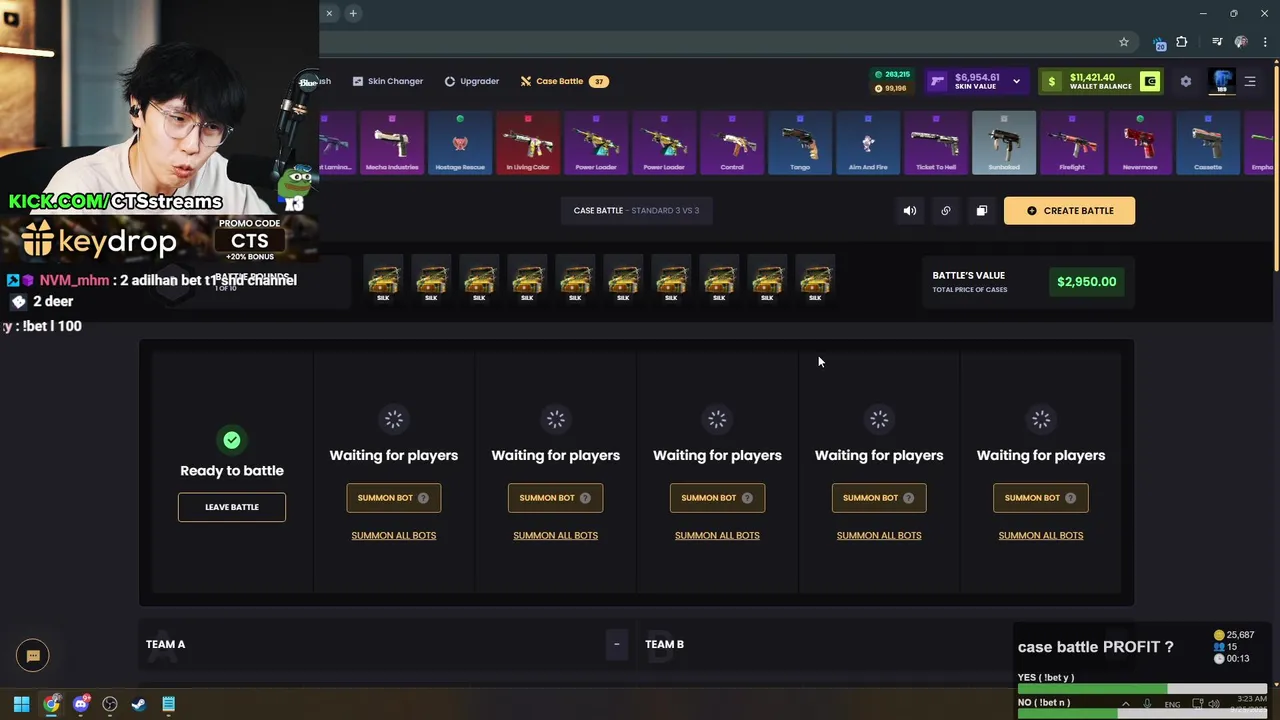Screen dimensions: 1280x720
Task: Select the Firefight drop thumbnail
Action: point(1072,143)
